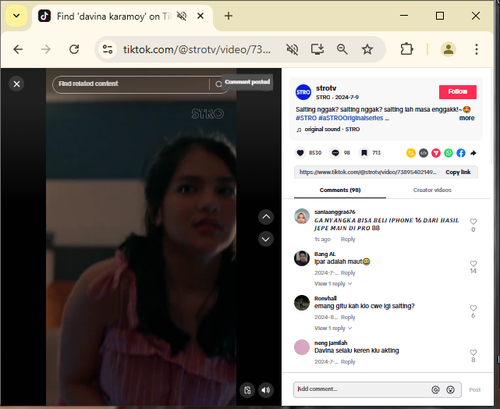Expand View 1 reply under Bang AL
500x409 pixels.
(333, 284)
